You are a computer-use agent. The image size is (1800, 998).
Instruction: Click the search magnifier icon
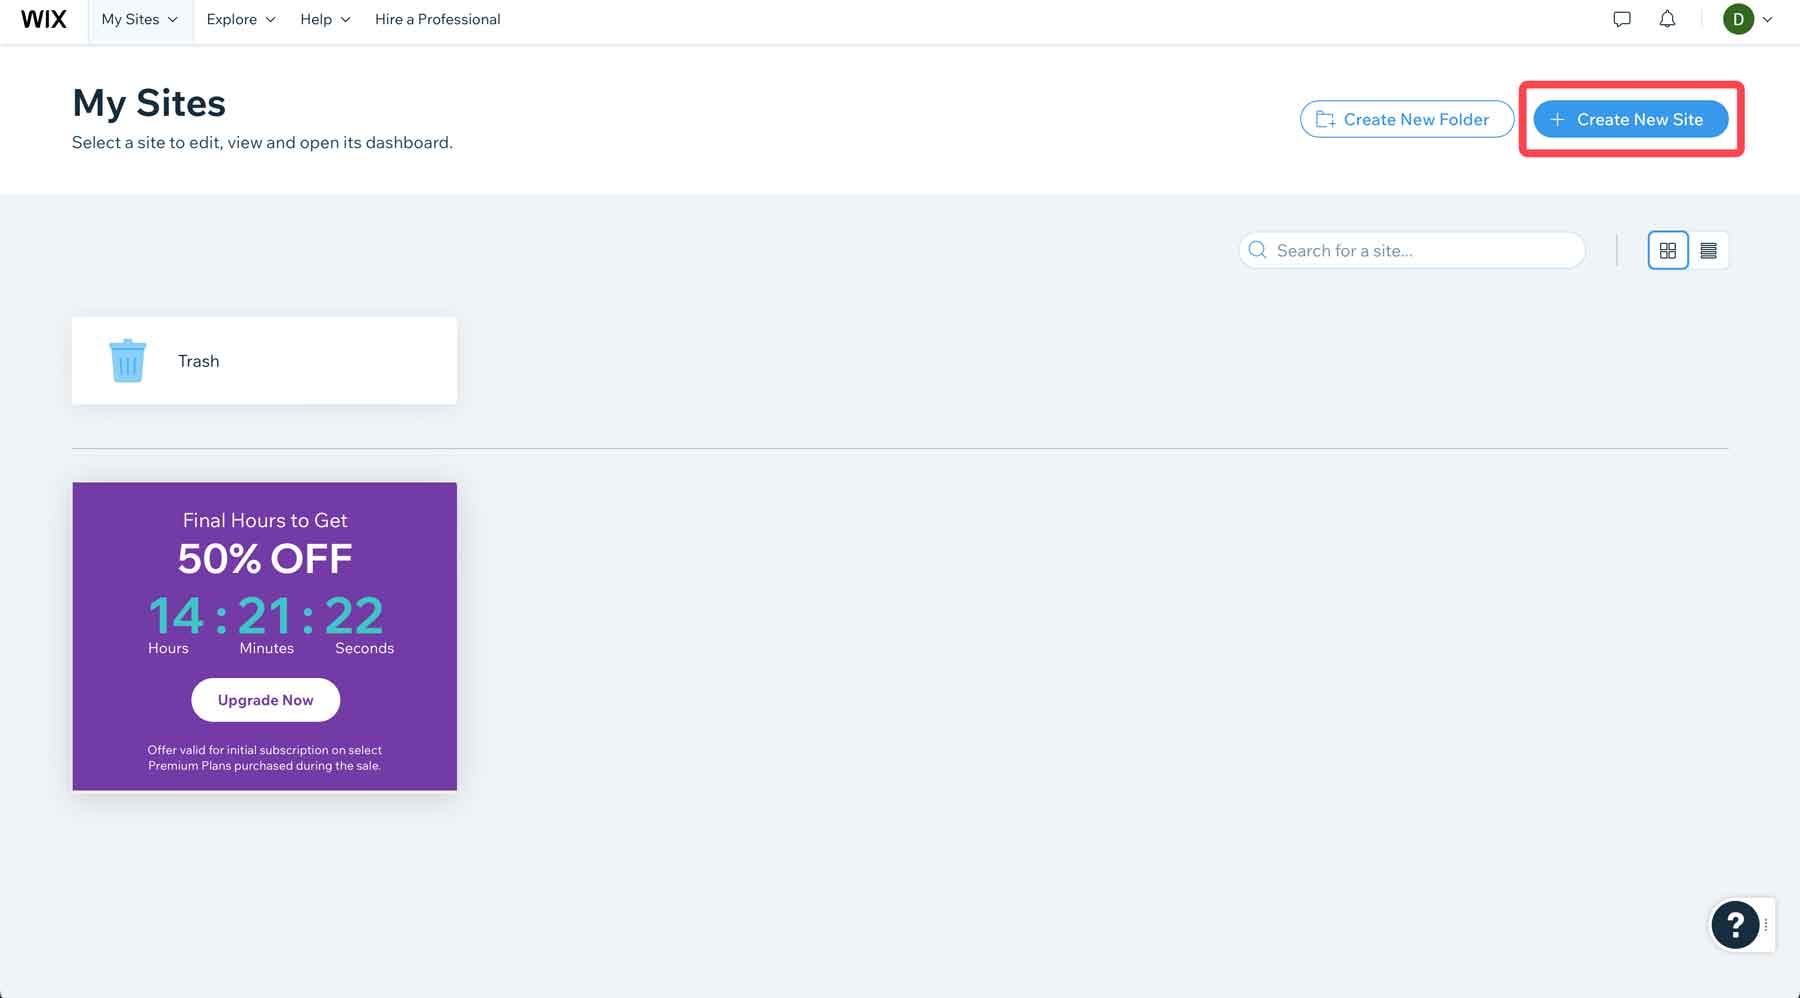point(1257,250)
